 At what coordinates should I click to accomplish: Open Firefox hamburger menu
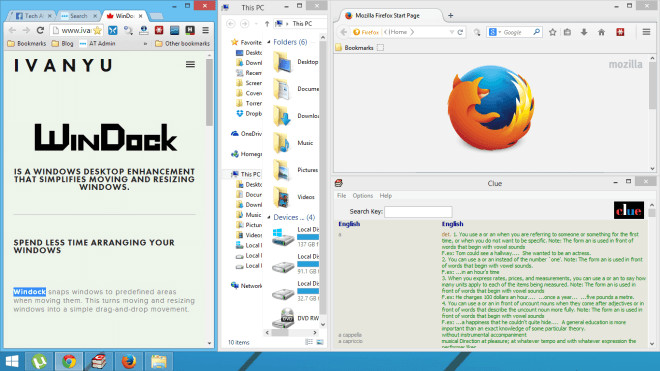[x=646, y=32]
